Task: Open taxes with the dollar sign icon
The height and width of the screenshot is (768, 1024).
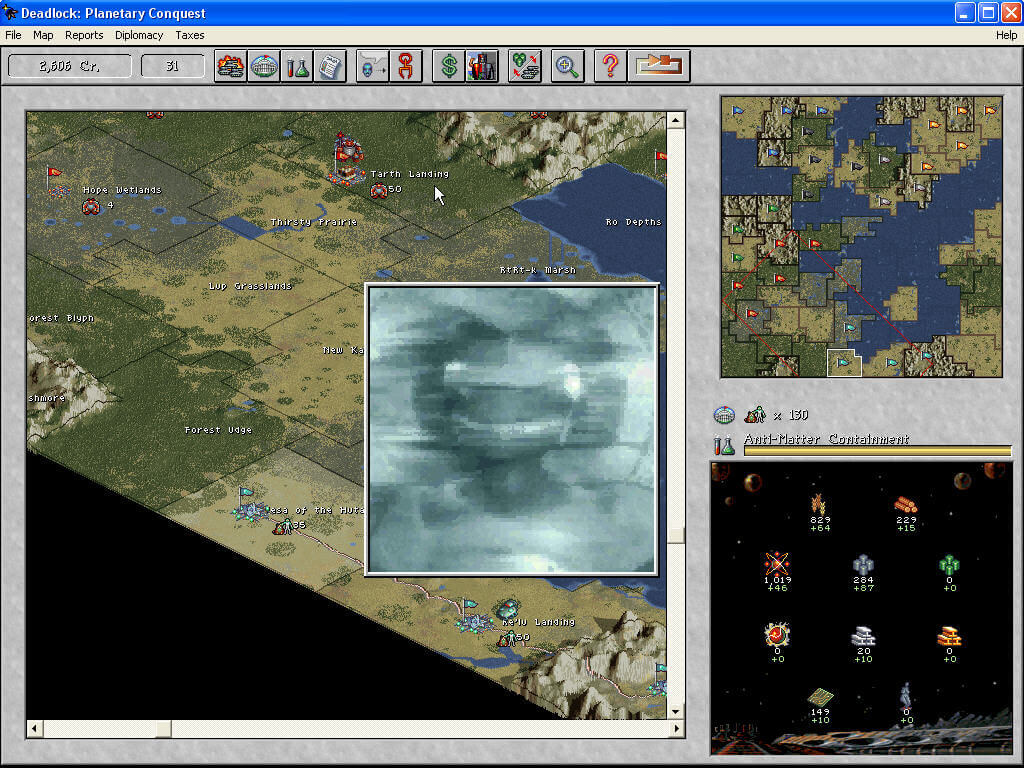Action: [x=449, y=66]
